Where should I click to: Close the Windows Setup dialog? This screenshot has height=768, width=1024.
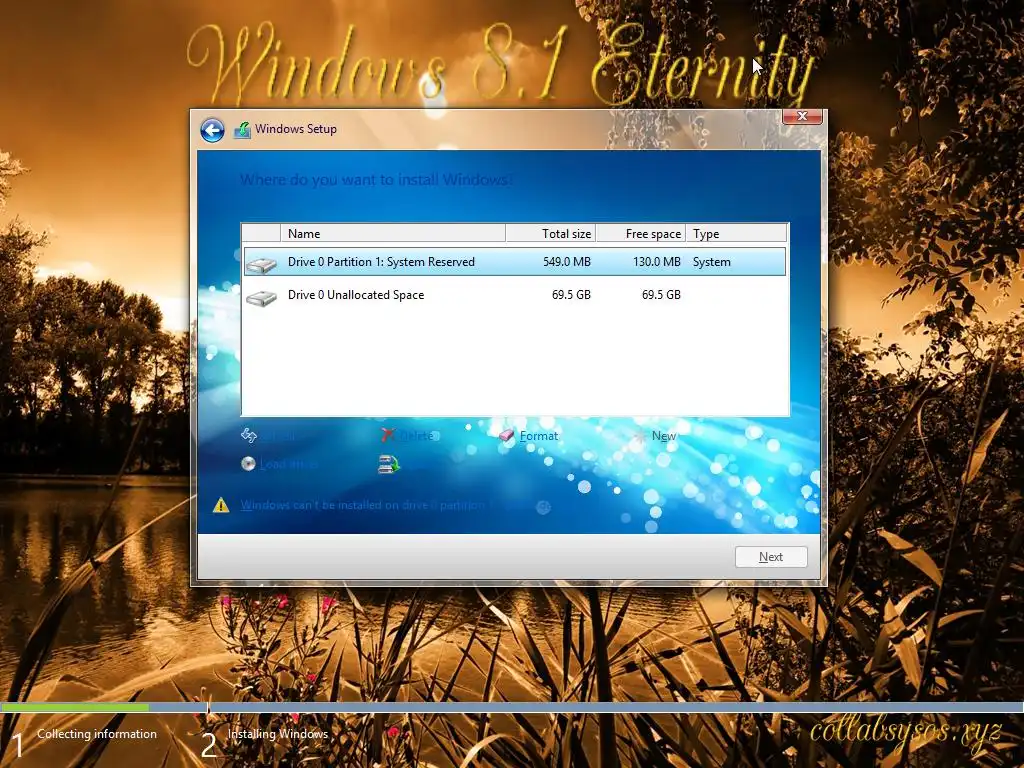click(803, 116)
